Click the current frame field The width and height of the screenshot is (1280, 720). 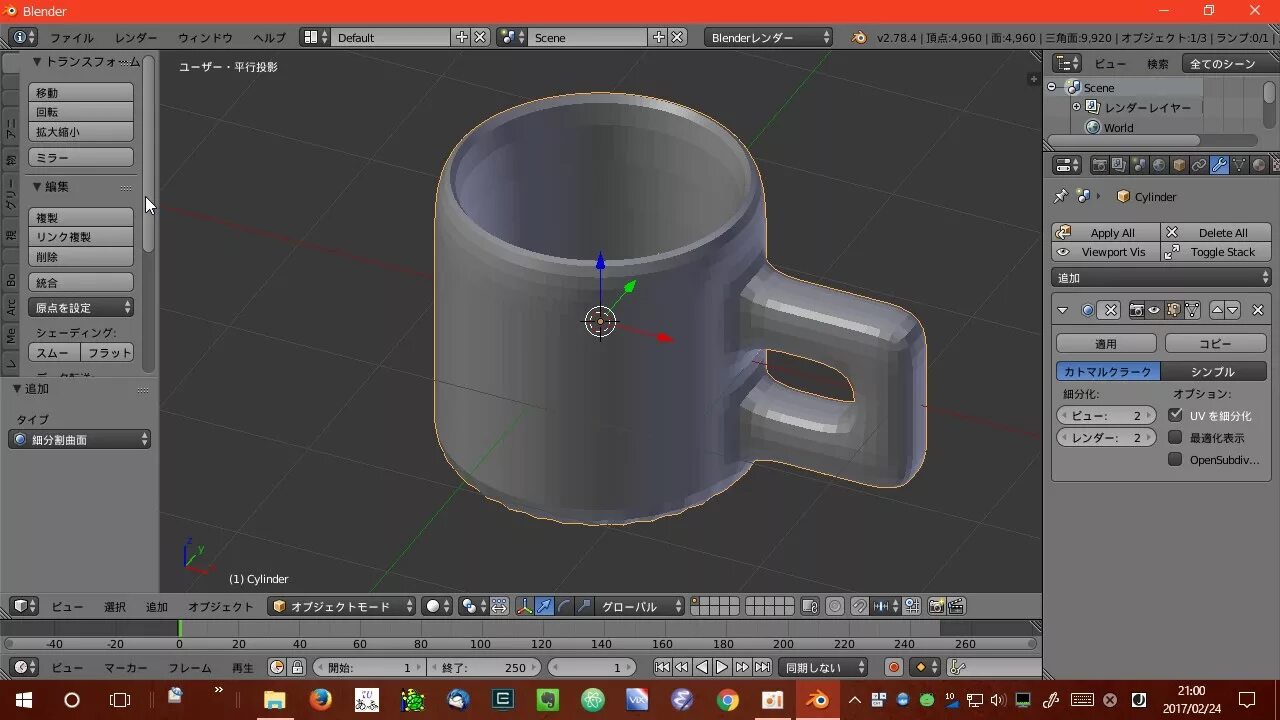click(593, 667)
